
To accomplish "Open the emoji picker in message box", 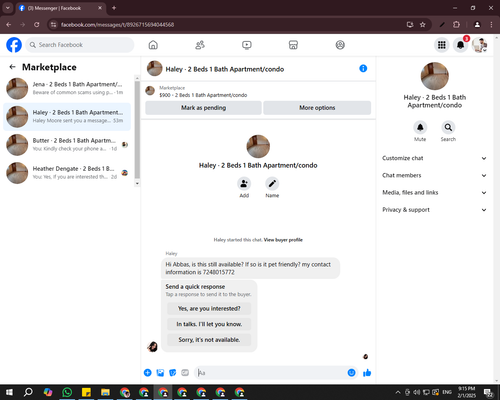I will pyautogui.click(x=351, y=373).
